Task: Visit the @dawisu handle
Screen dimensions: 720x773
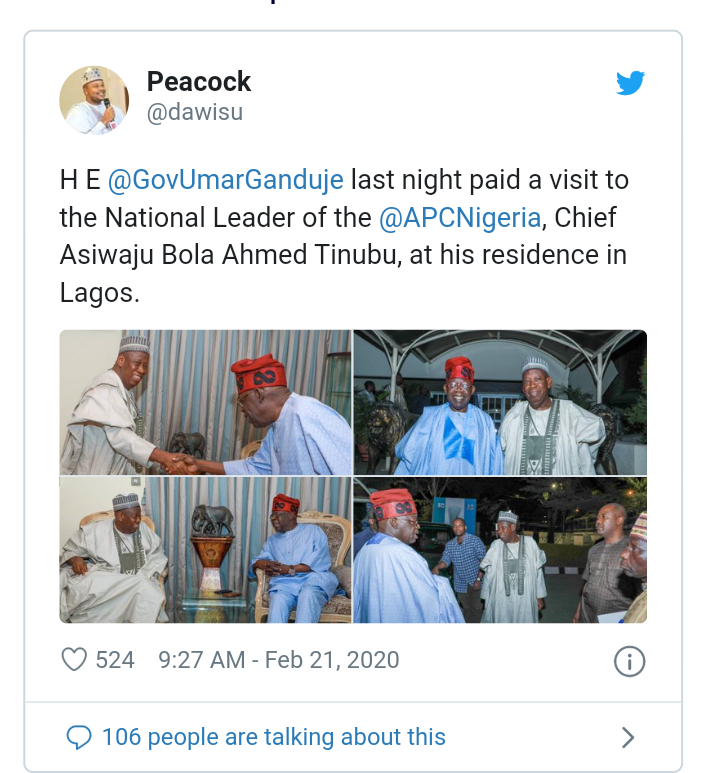Action: (x=194, y=113)
